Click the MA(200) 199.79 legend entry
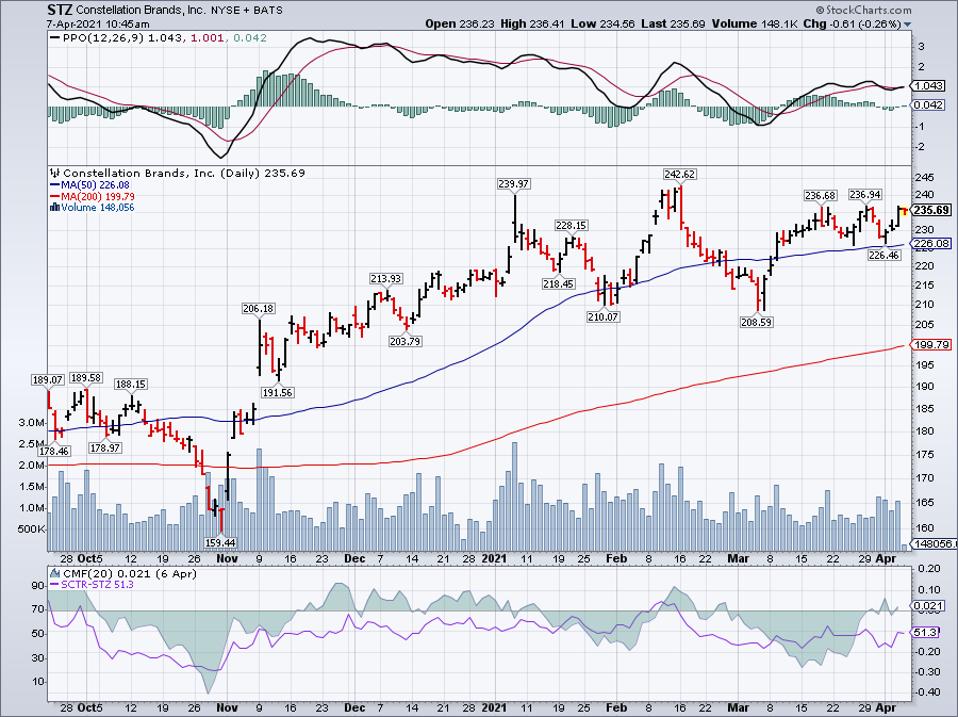The width and height of the screenshot is (958, 717). 92,197
